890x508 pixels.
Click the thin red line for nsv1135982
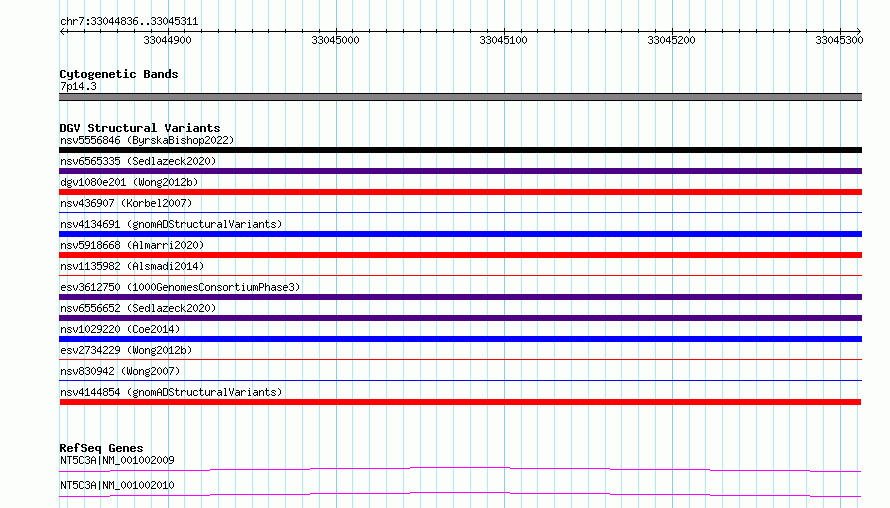pos(460,275)
